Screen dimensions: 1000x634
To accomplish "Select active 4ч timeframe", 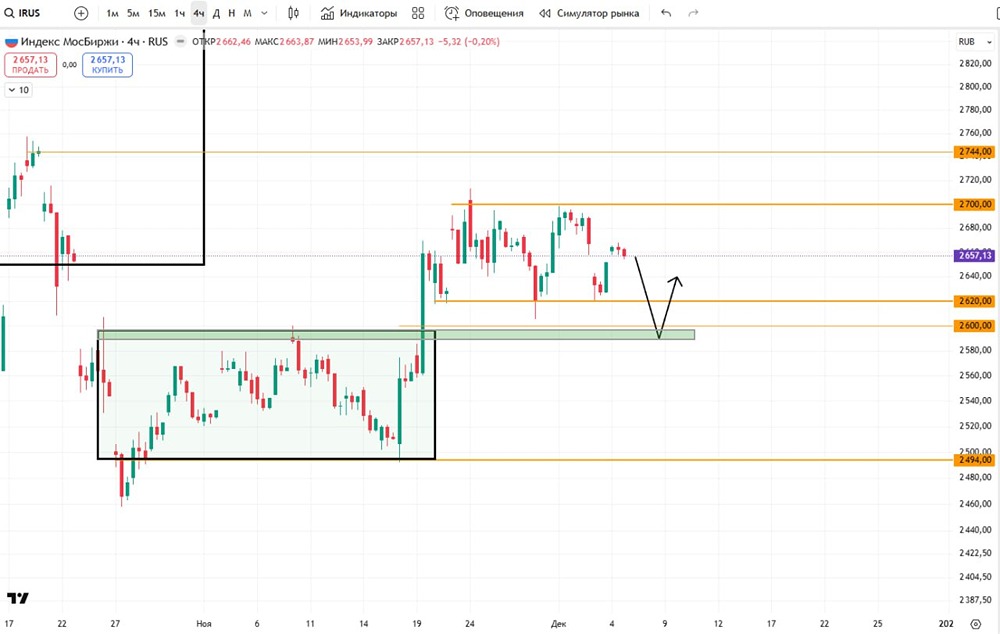I will [x=198, y=13].
